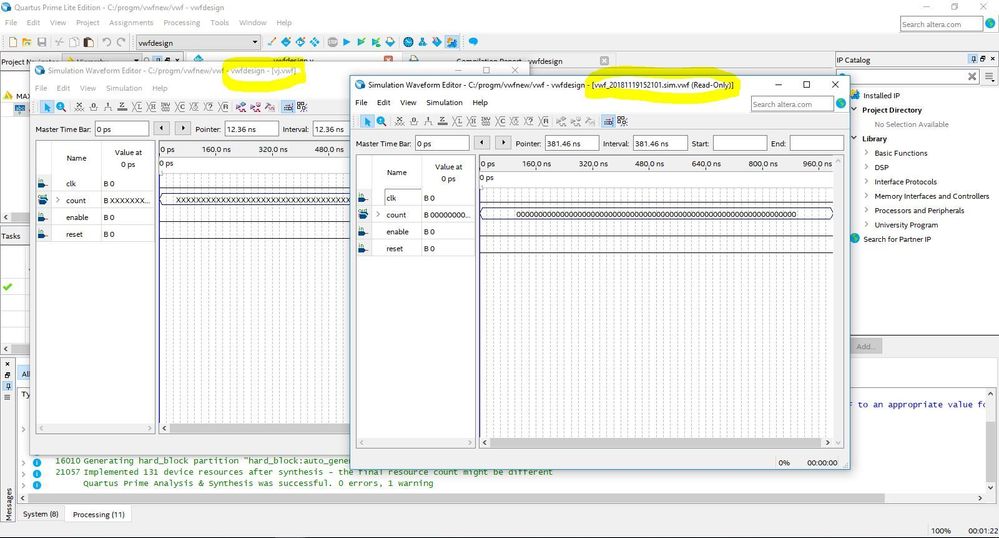The width and height of the screenshot is (999, 538).
Task: Expand the count bus in read-only waveform
Action: pyautogui.click(x=378, y=215)
